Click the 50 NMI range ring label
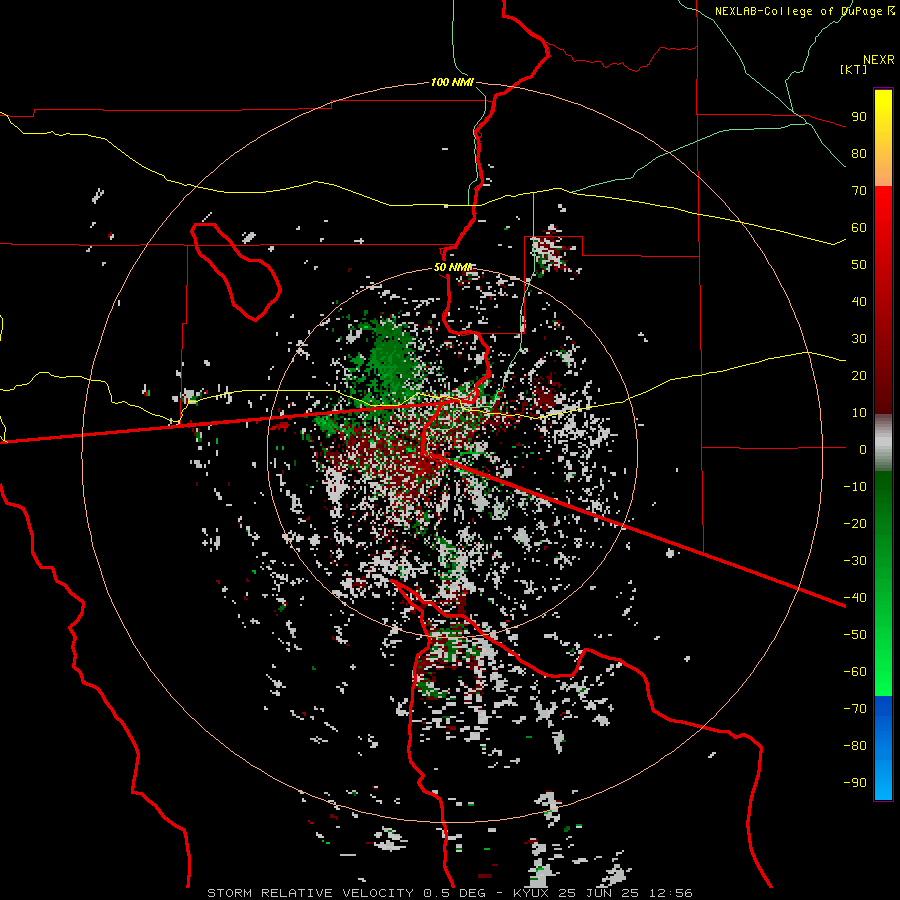The image size is (900, 900). tap(452, 267)
